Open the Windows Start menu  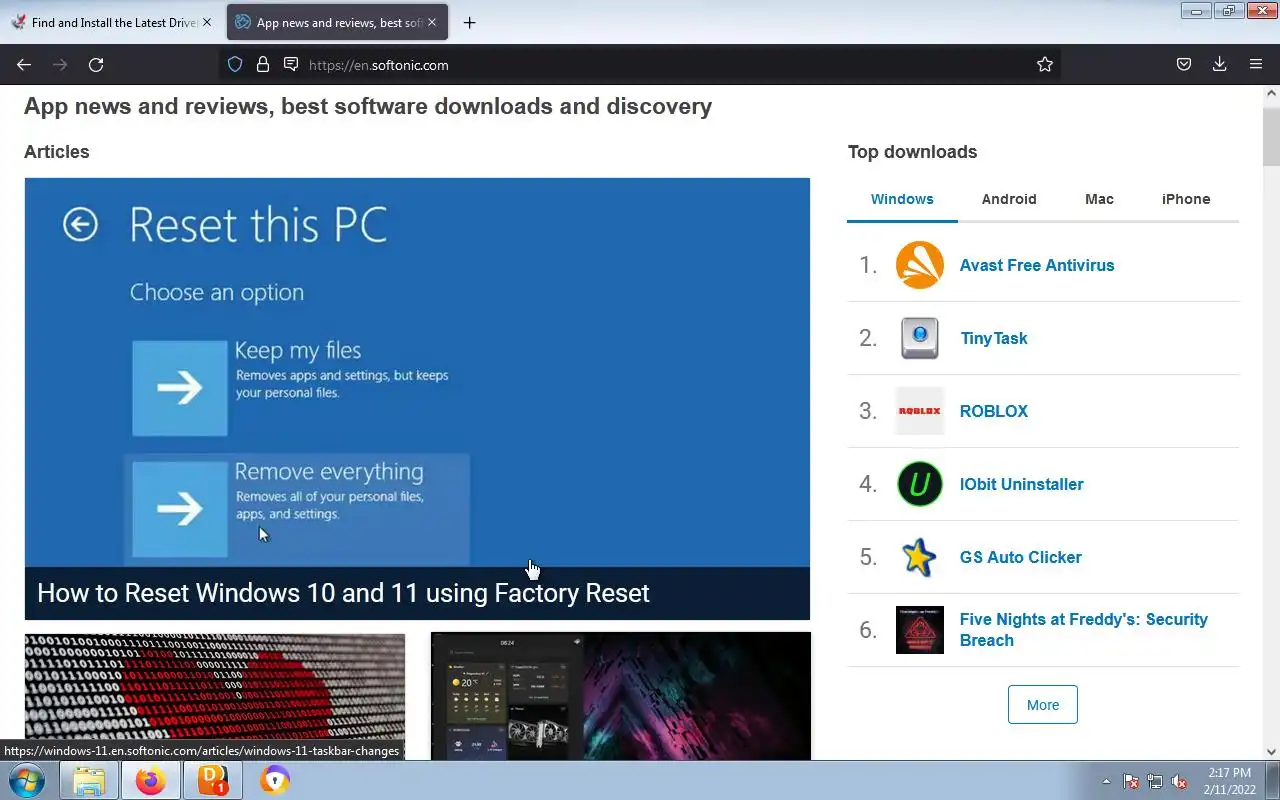pos(27,780)
